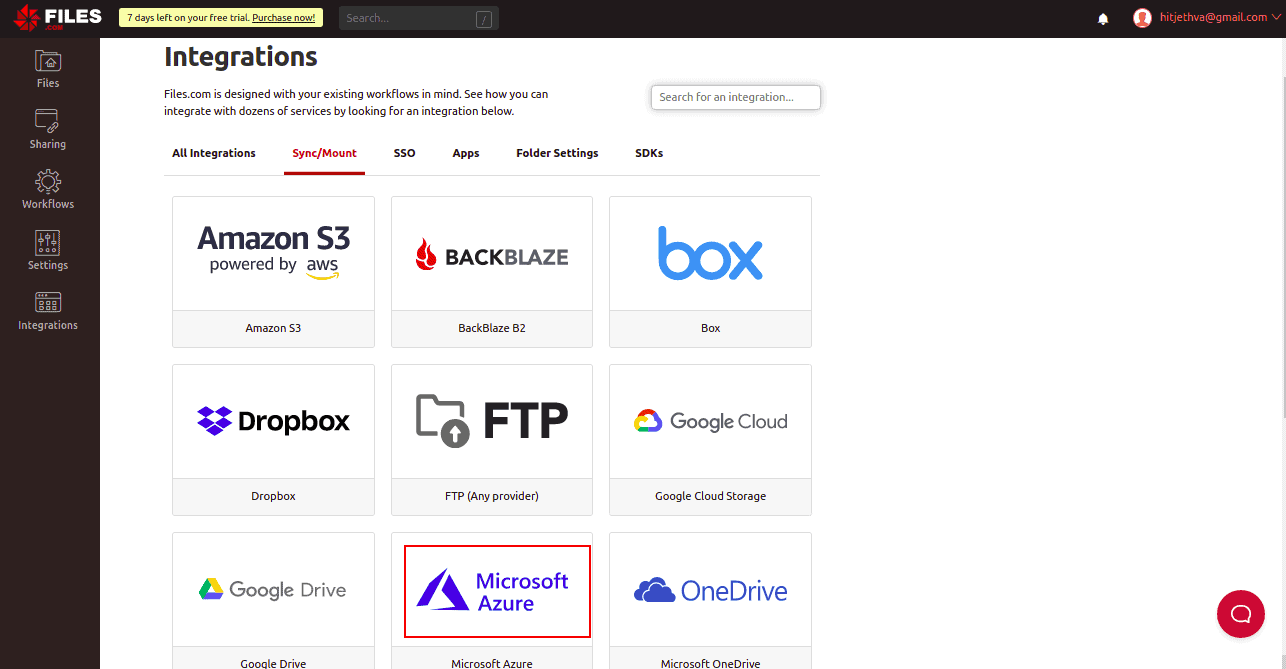Screen dimensions: 1286x669
Task: Click the Box logo card
Action: click(x=710, y=253)
